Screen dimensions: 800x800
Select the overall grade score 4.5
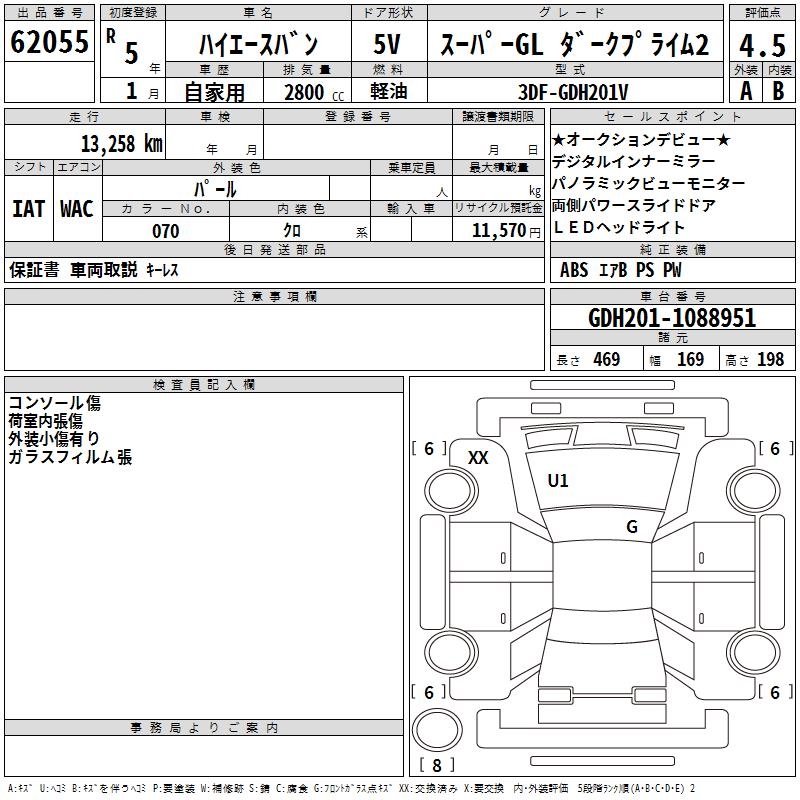pyautogui.click(x=762, y=45)
